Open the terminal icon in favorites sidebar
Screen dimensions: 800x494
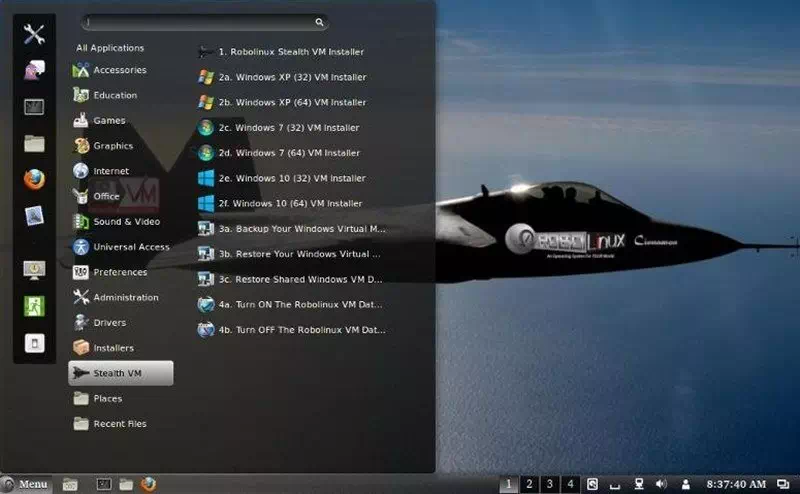[x=34, y=107]
